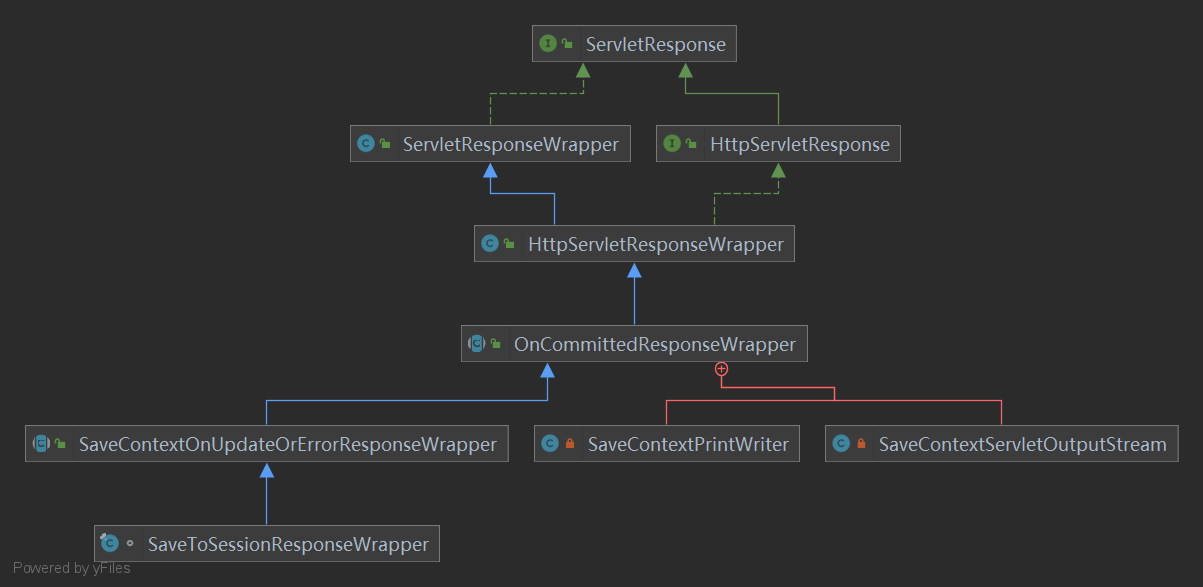Select the SaveContextServletOutputStream class node

point(1001,444)
